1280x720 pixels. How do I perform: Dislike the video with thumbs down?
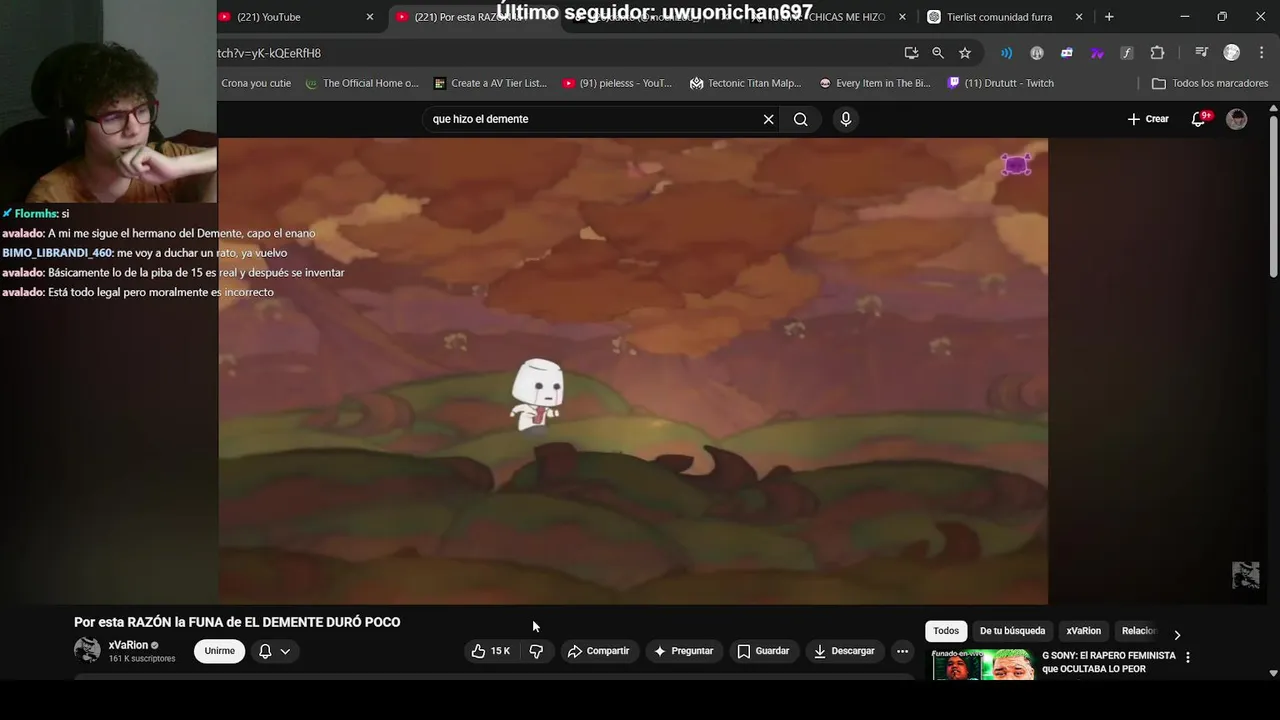coord(536,651)
